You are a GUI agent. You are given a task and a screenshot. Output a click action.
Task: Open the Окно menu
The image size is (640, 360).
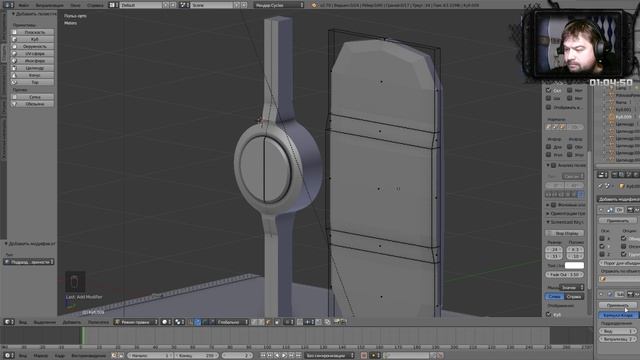pyautogui.click(x=75, y=5)
